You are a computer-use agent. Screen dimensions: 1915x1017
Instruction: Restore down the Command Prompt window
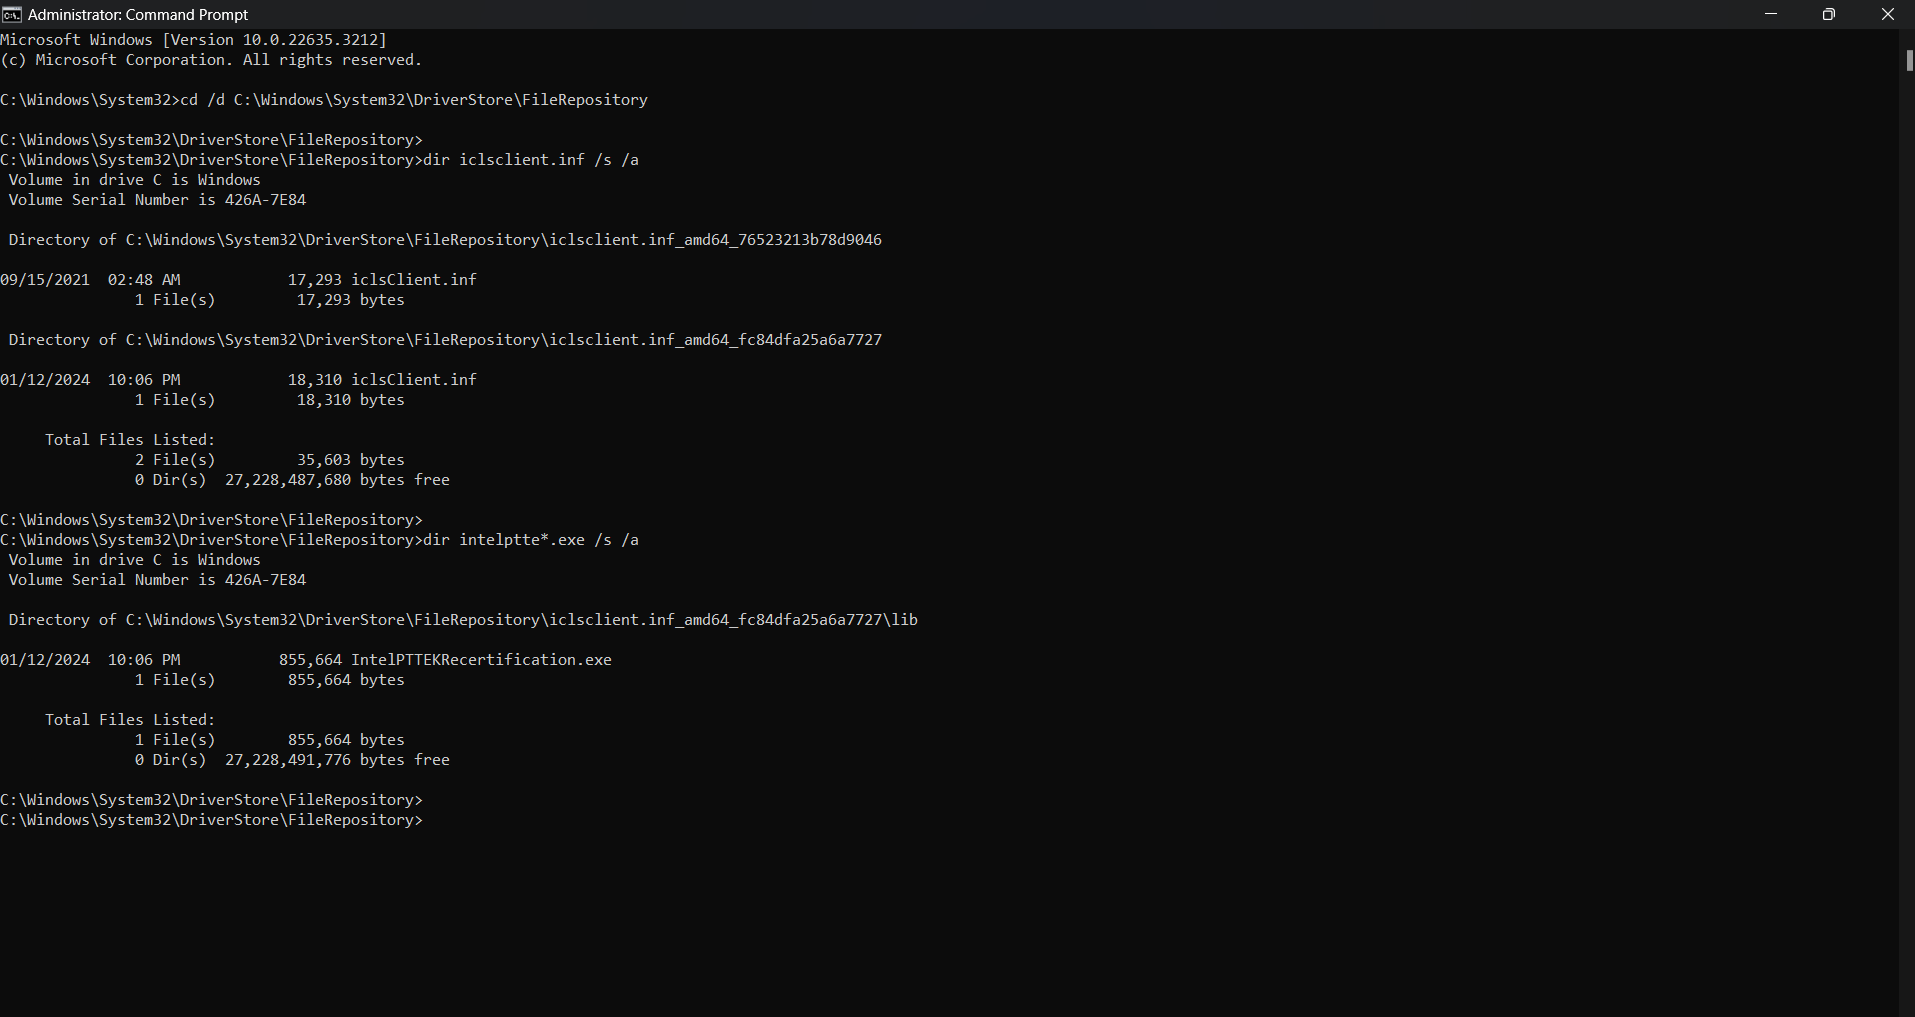[1829, 14]
